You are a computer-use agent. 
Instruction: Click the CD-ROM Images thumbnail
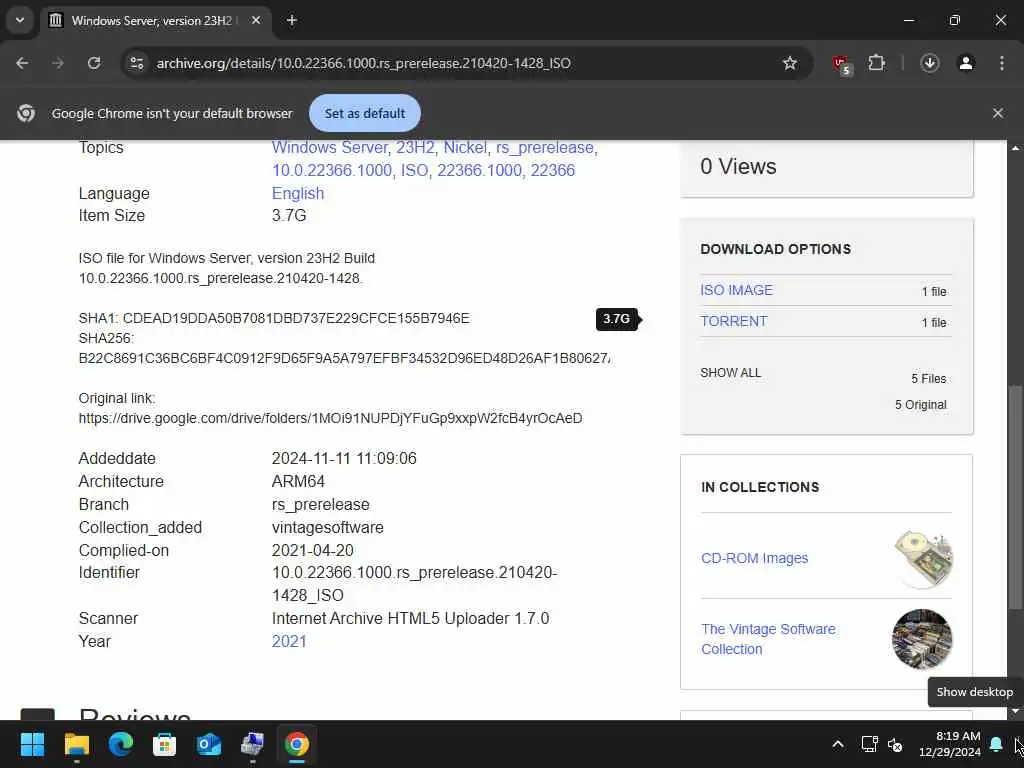pos(923,559)
